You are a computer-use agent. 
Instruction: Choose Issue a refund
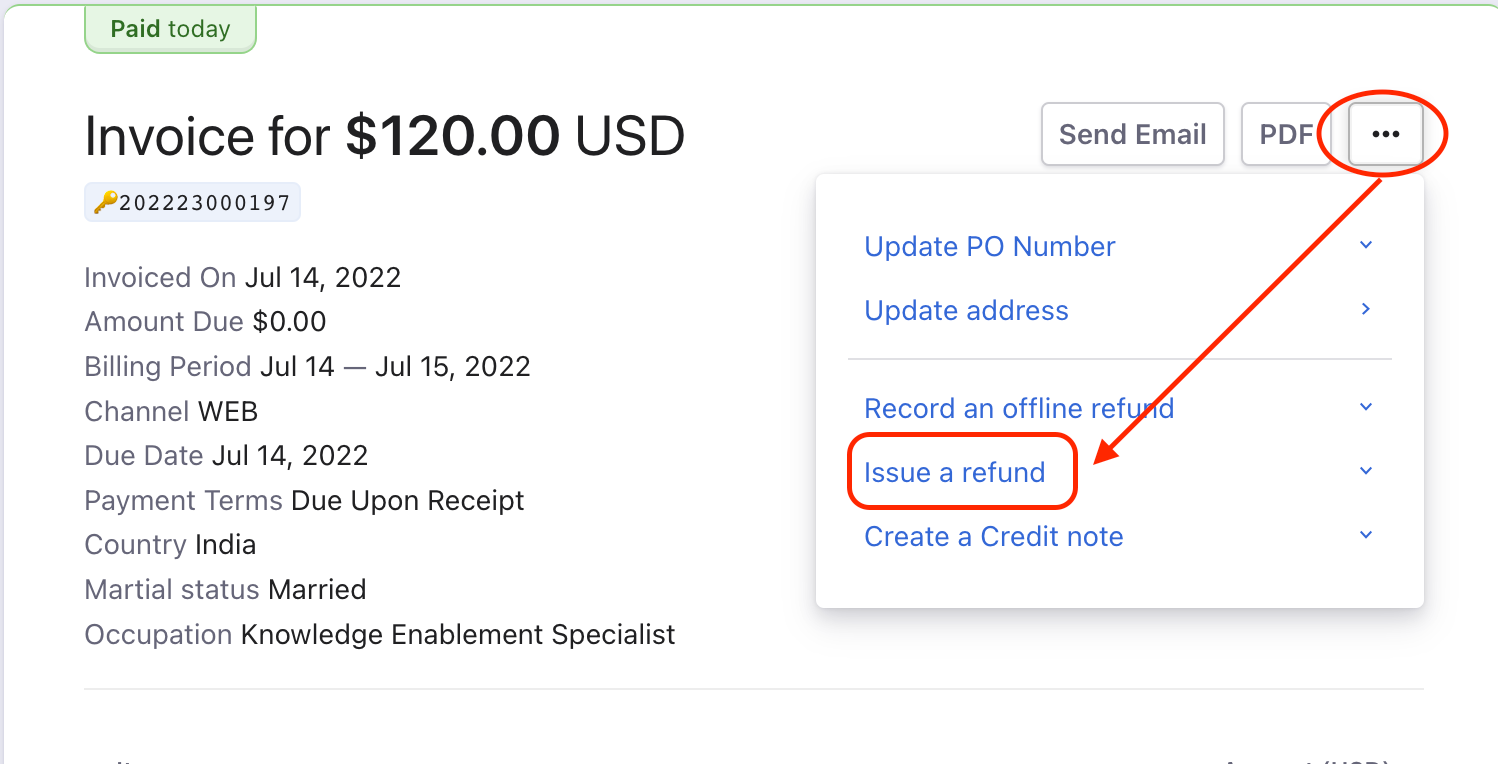955,473
